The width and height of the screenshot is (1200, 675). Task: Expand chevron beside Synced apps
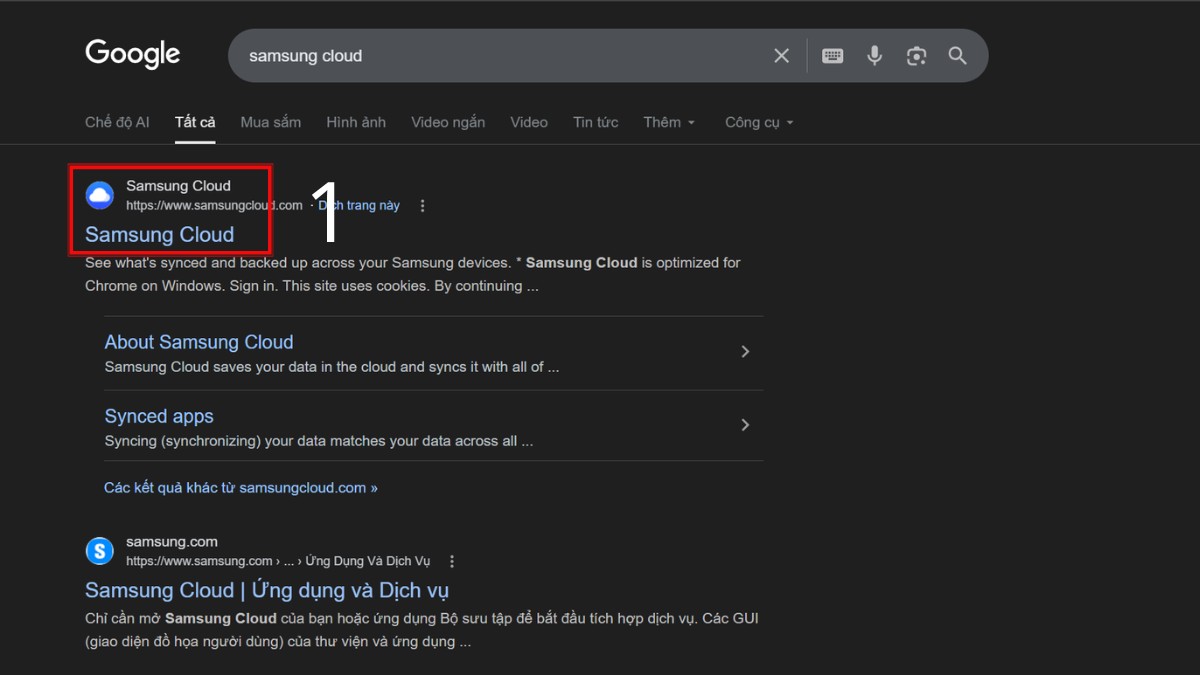click(x=745, y=425)
